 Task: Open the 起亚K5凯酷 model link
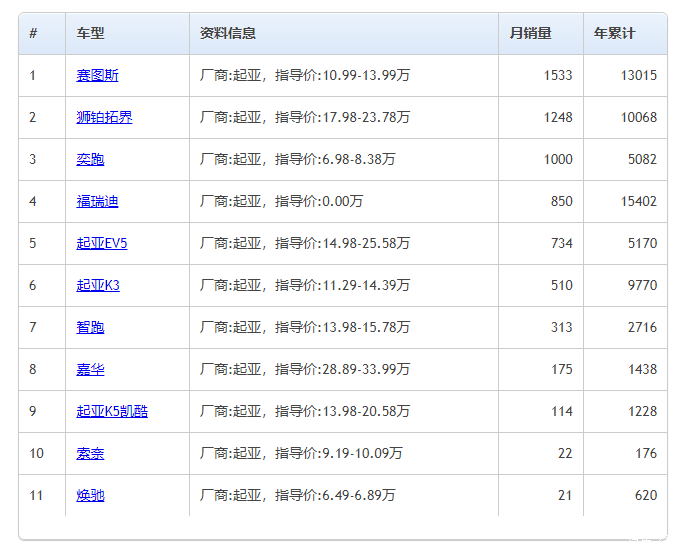click(112, 411)
